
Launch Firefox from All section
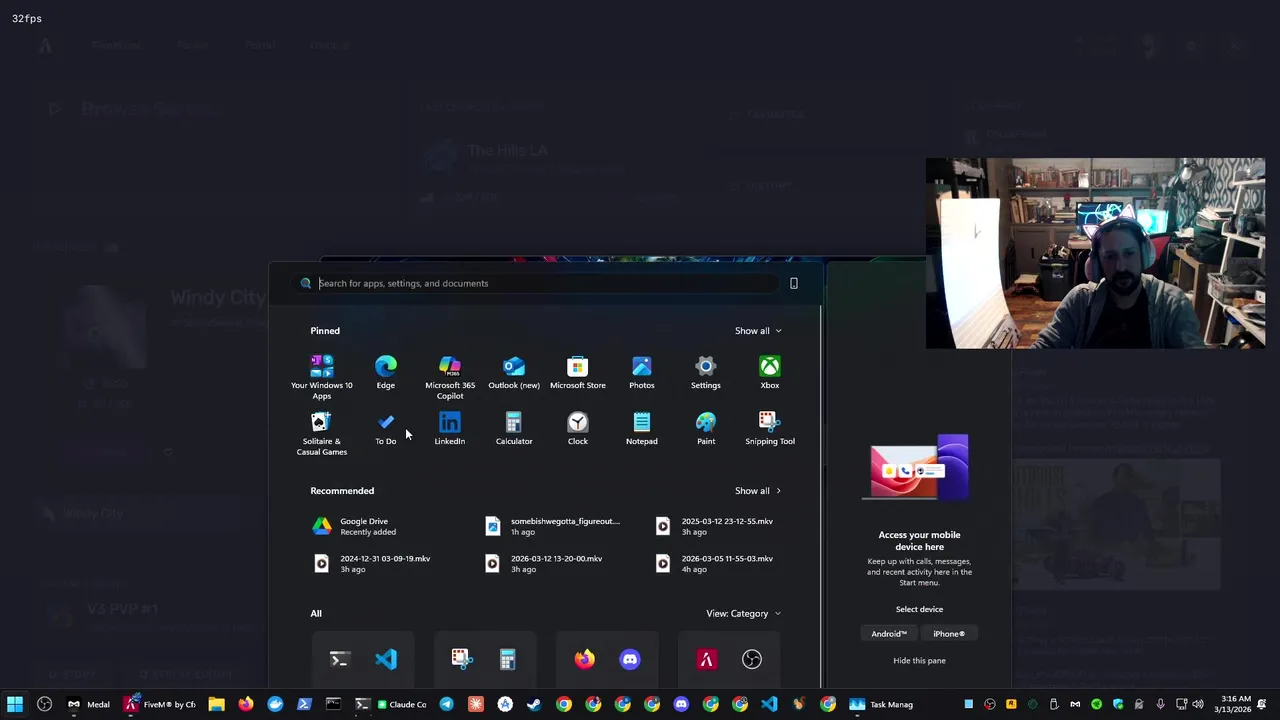[x=584, y=659]
